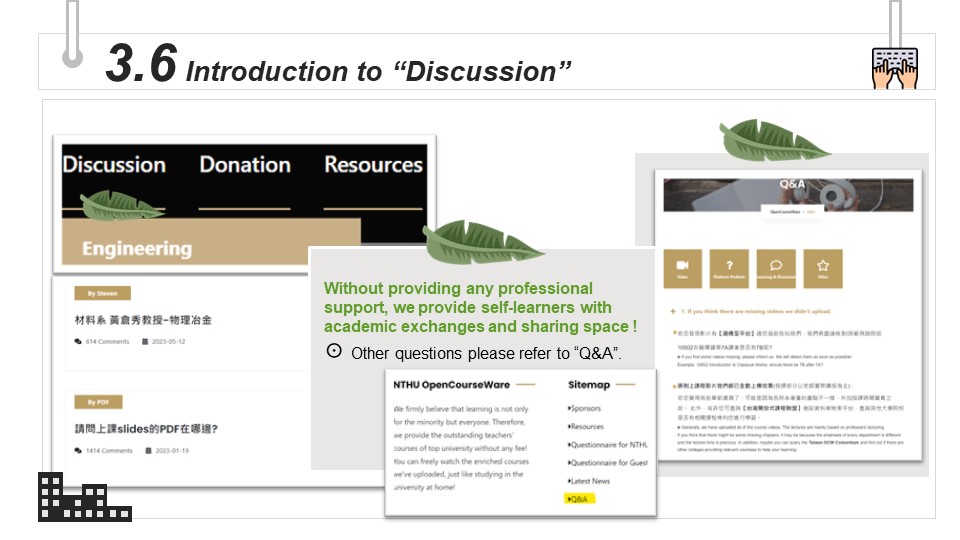
Task: Open the slides PDF question post title
Action: 147,429
